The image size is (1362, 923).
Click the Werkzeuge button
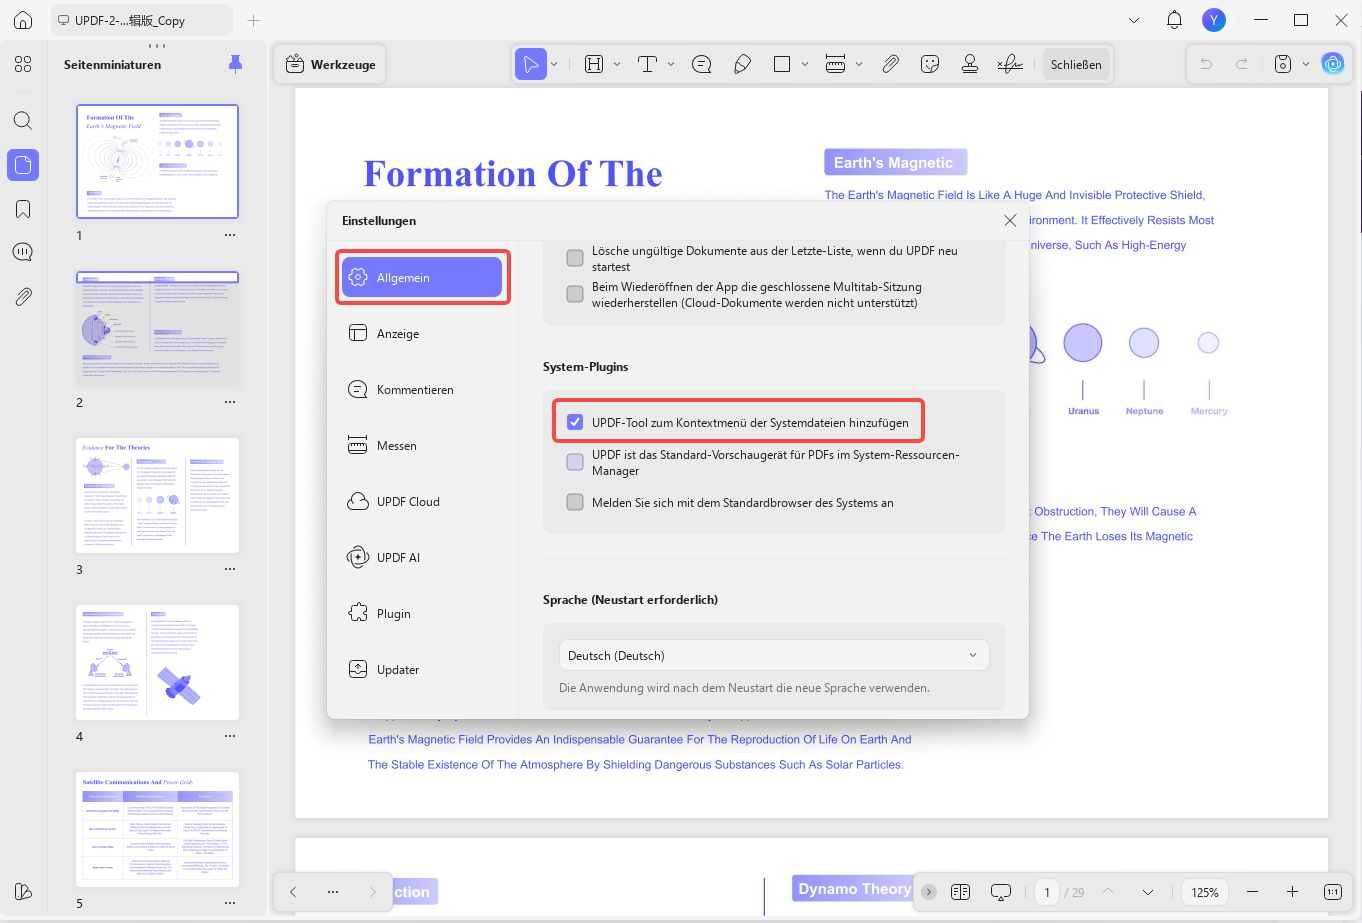coord(330,64)
